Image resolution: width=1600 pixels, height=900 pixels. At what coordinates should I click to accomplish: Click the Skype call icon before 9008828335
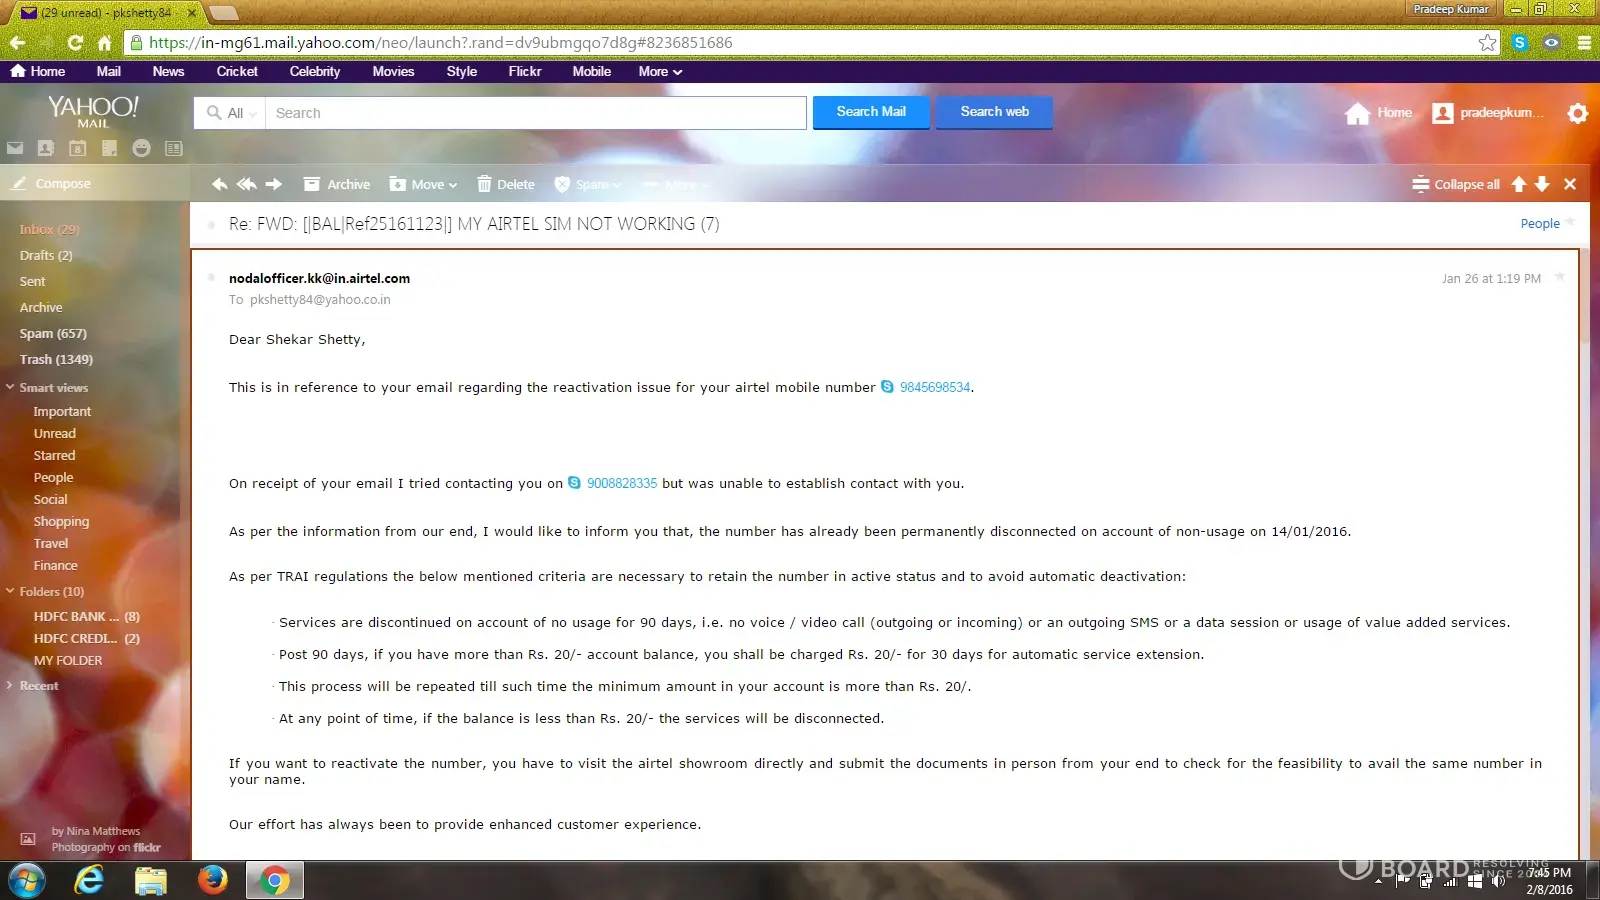574,483
